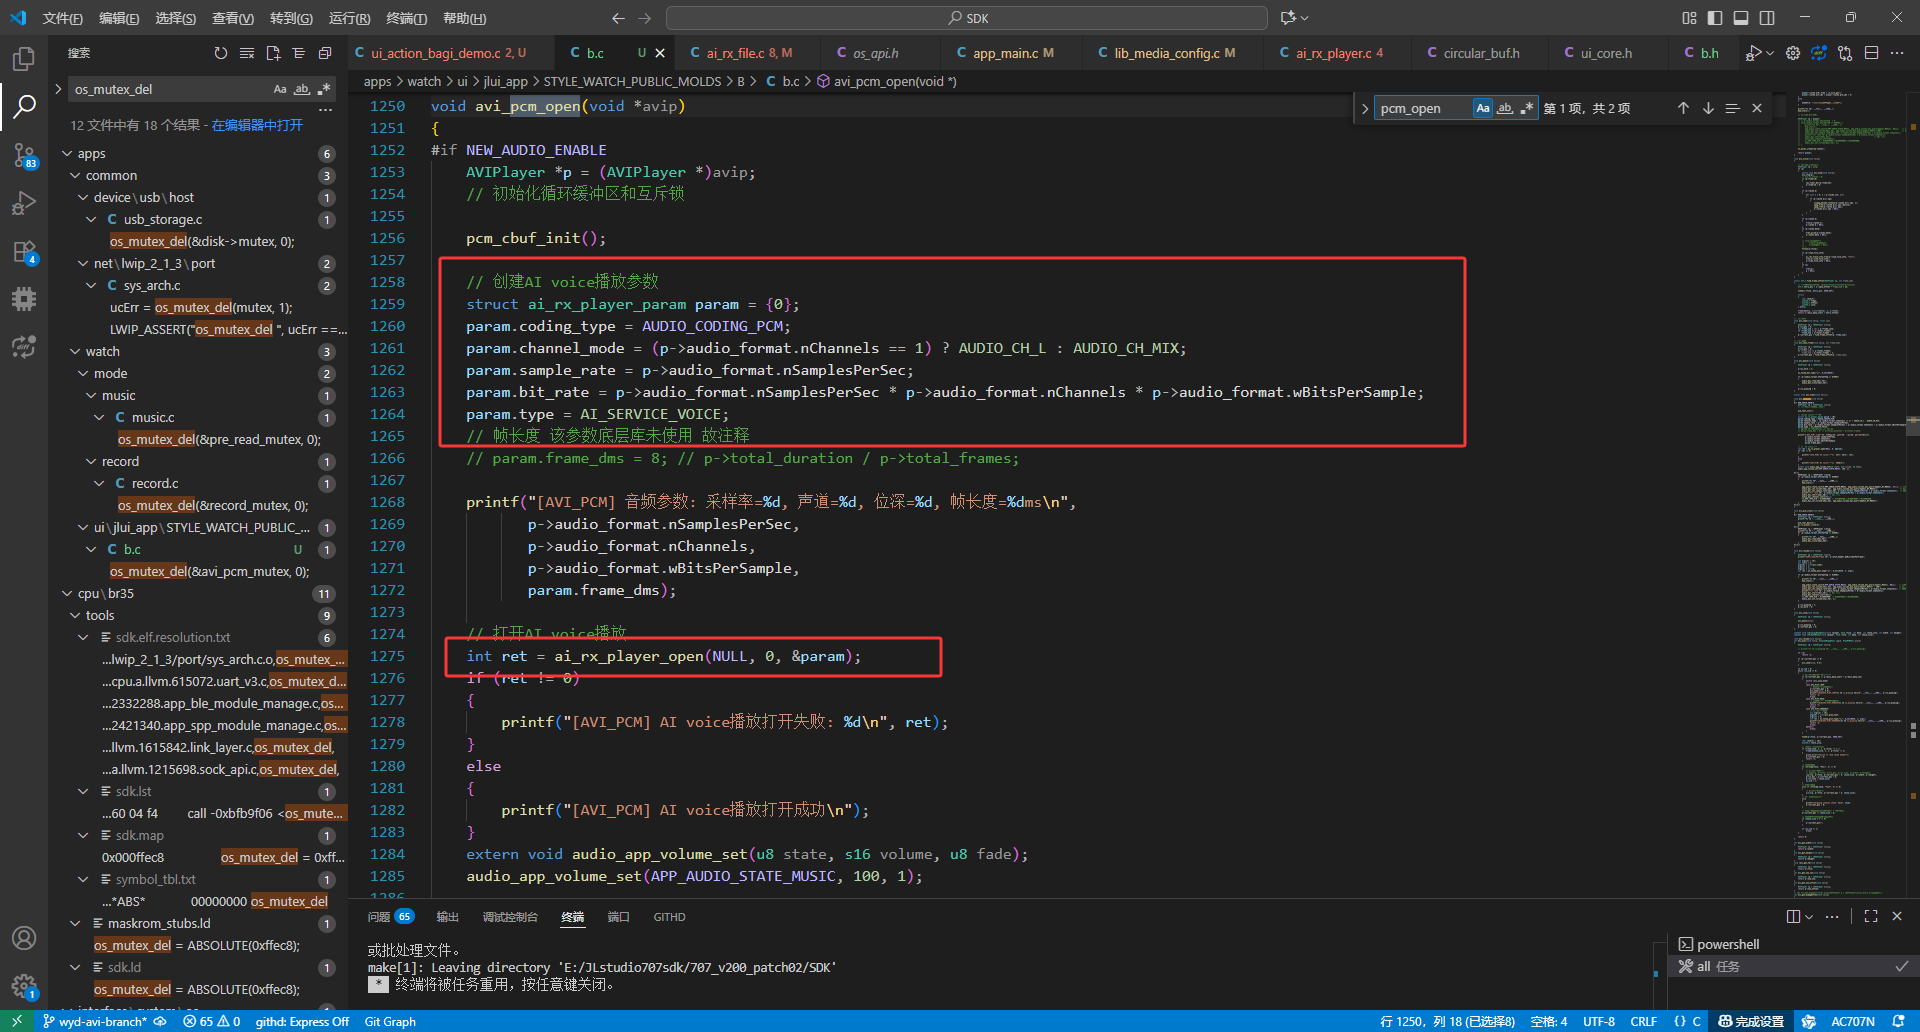Toggle whole word match in sidebar search
Image resolution: width=1920 pixels, height=1032 pixels.
pos(302,89)
